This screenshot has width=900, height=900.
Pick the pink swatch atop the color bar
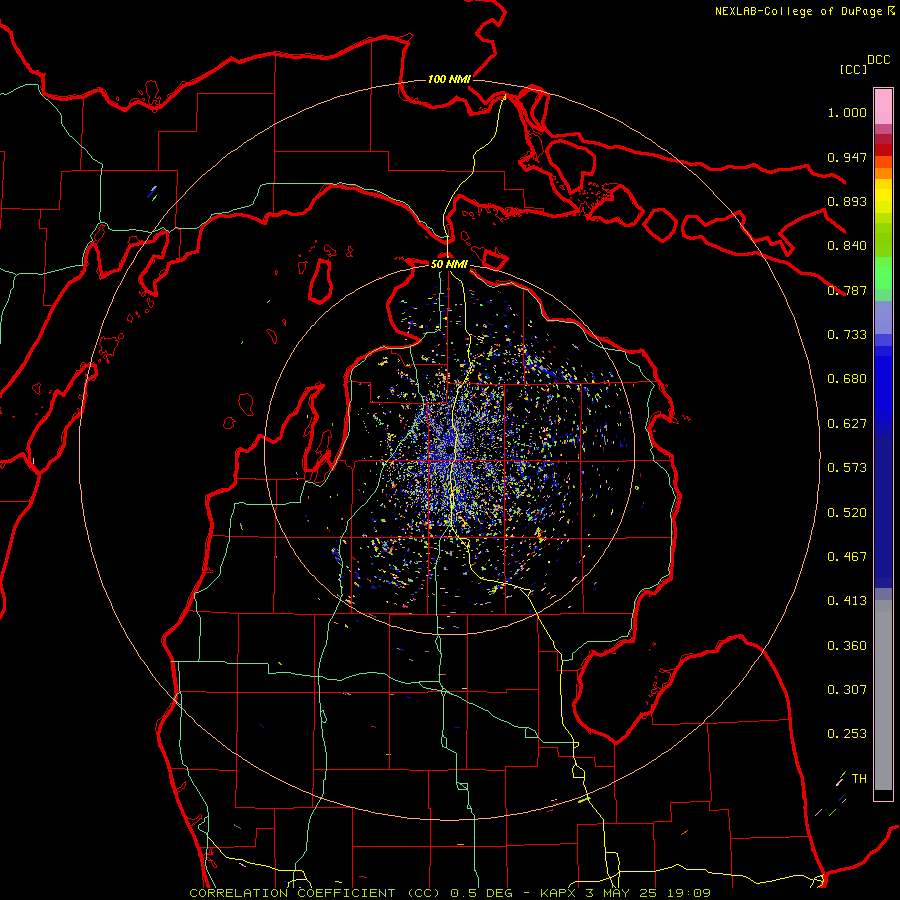883,106
